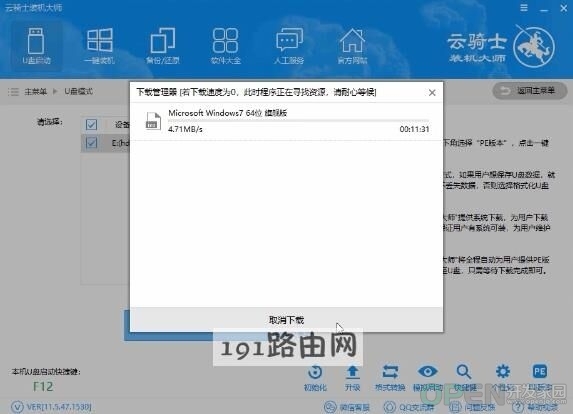This screenshot has width=573, height=414.
Task: Open the U盘启动 section
Action: [36, 46]
